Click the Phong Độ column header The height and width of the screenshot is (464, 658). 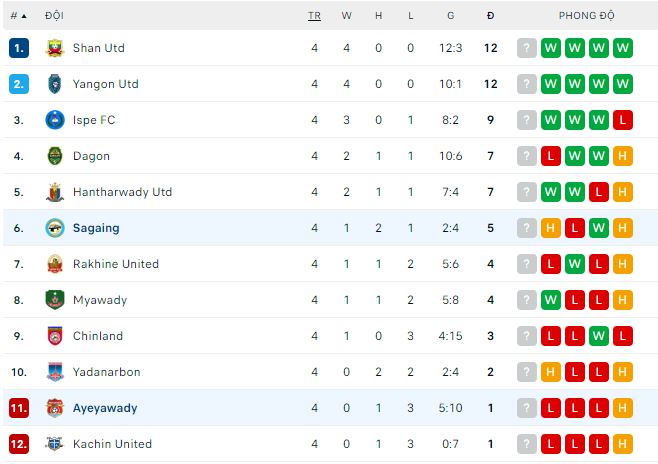tap(587, 16)
